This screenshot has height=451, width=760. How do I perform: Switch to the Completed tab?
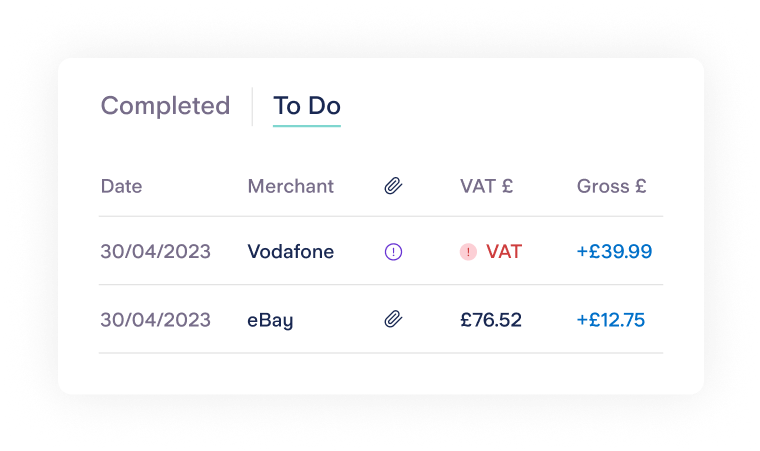click(165, 106)
